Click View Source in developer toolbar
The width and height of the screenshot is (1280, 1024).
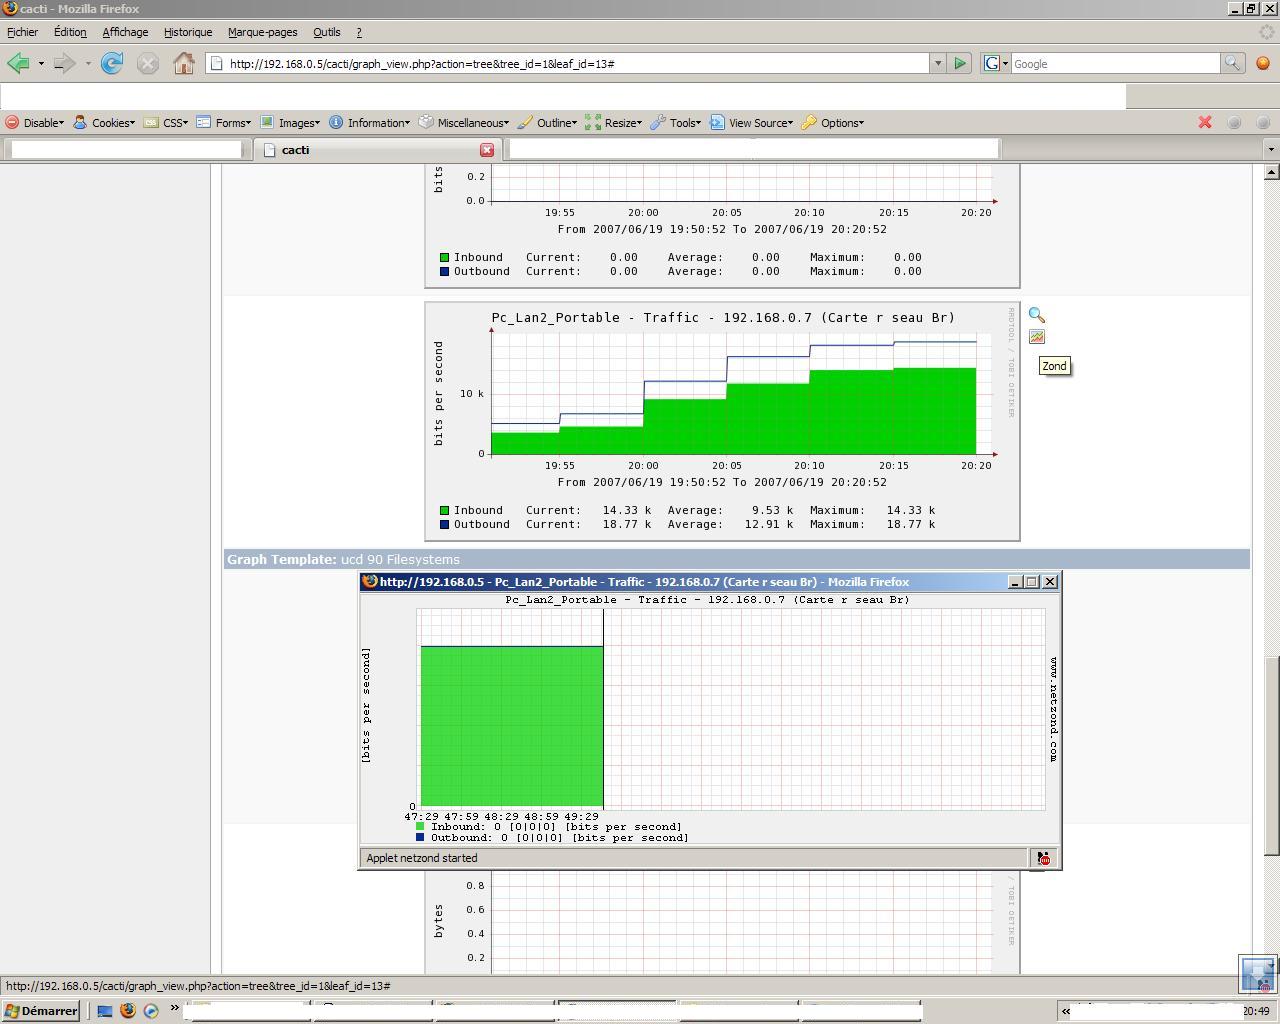click(x=752, y=123)
